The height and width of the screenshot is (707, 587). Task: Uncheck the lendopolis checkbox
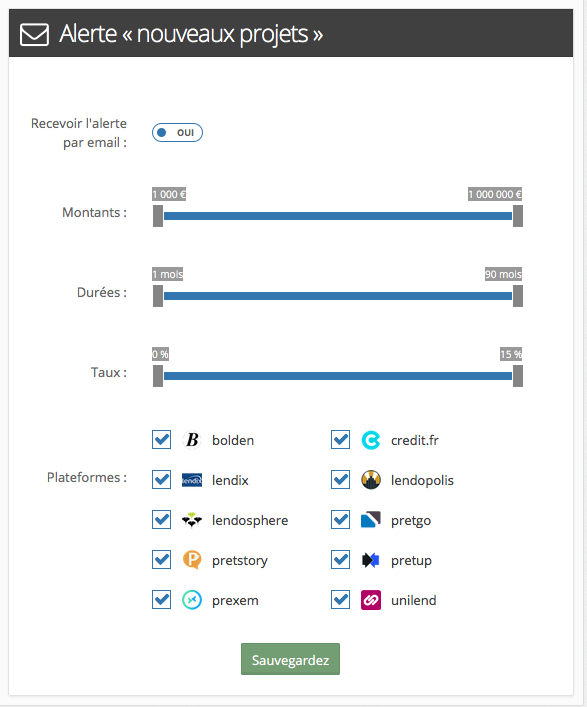[340, 480]
